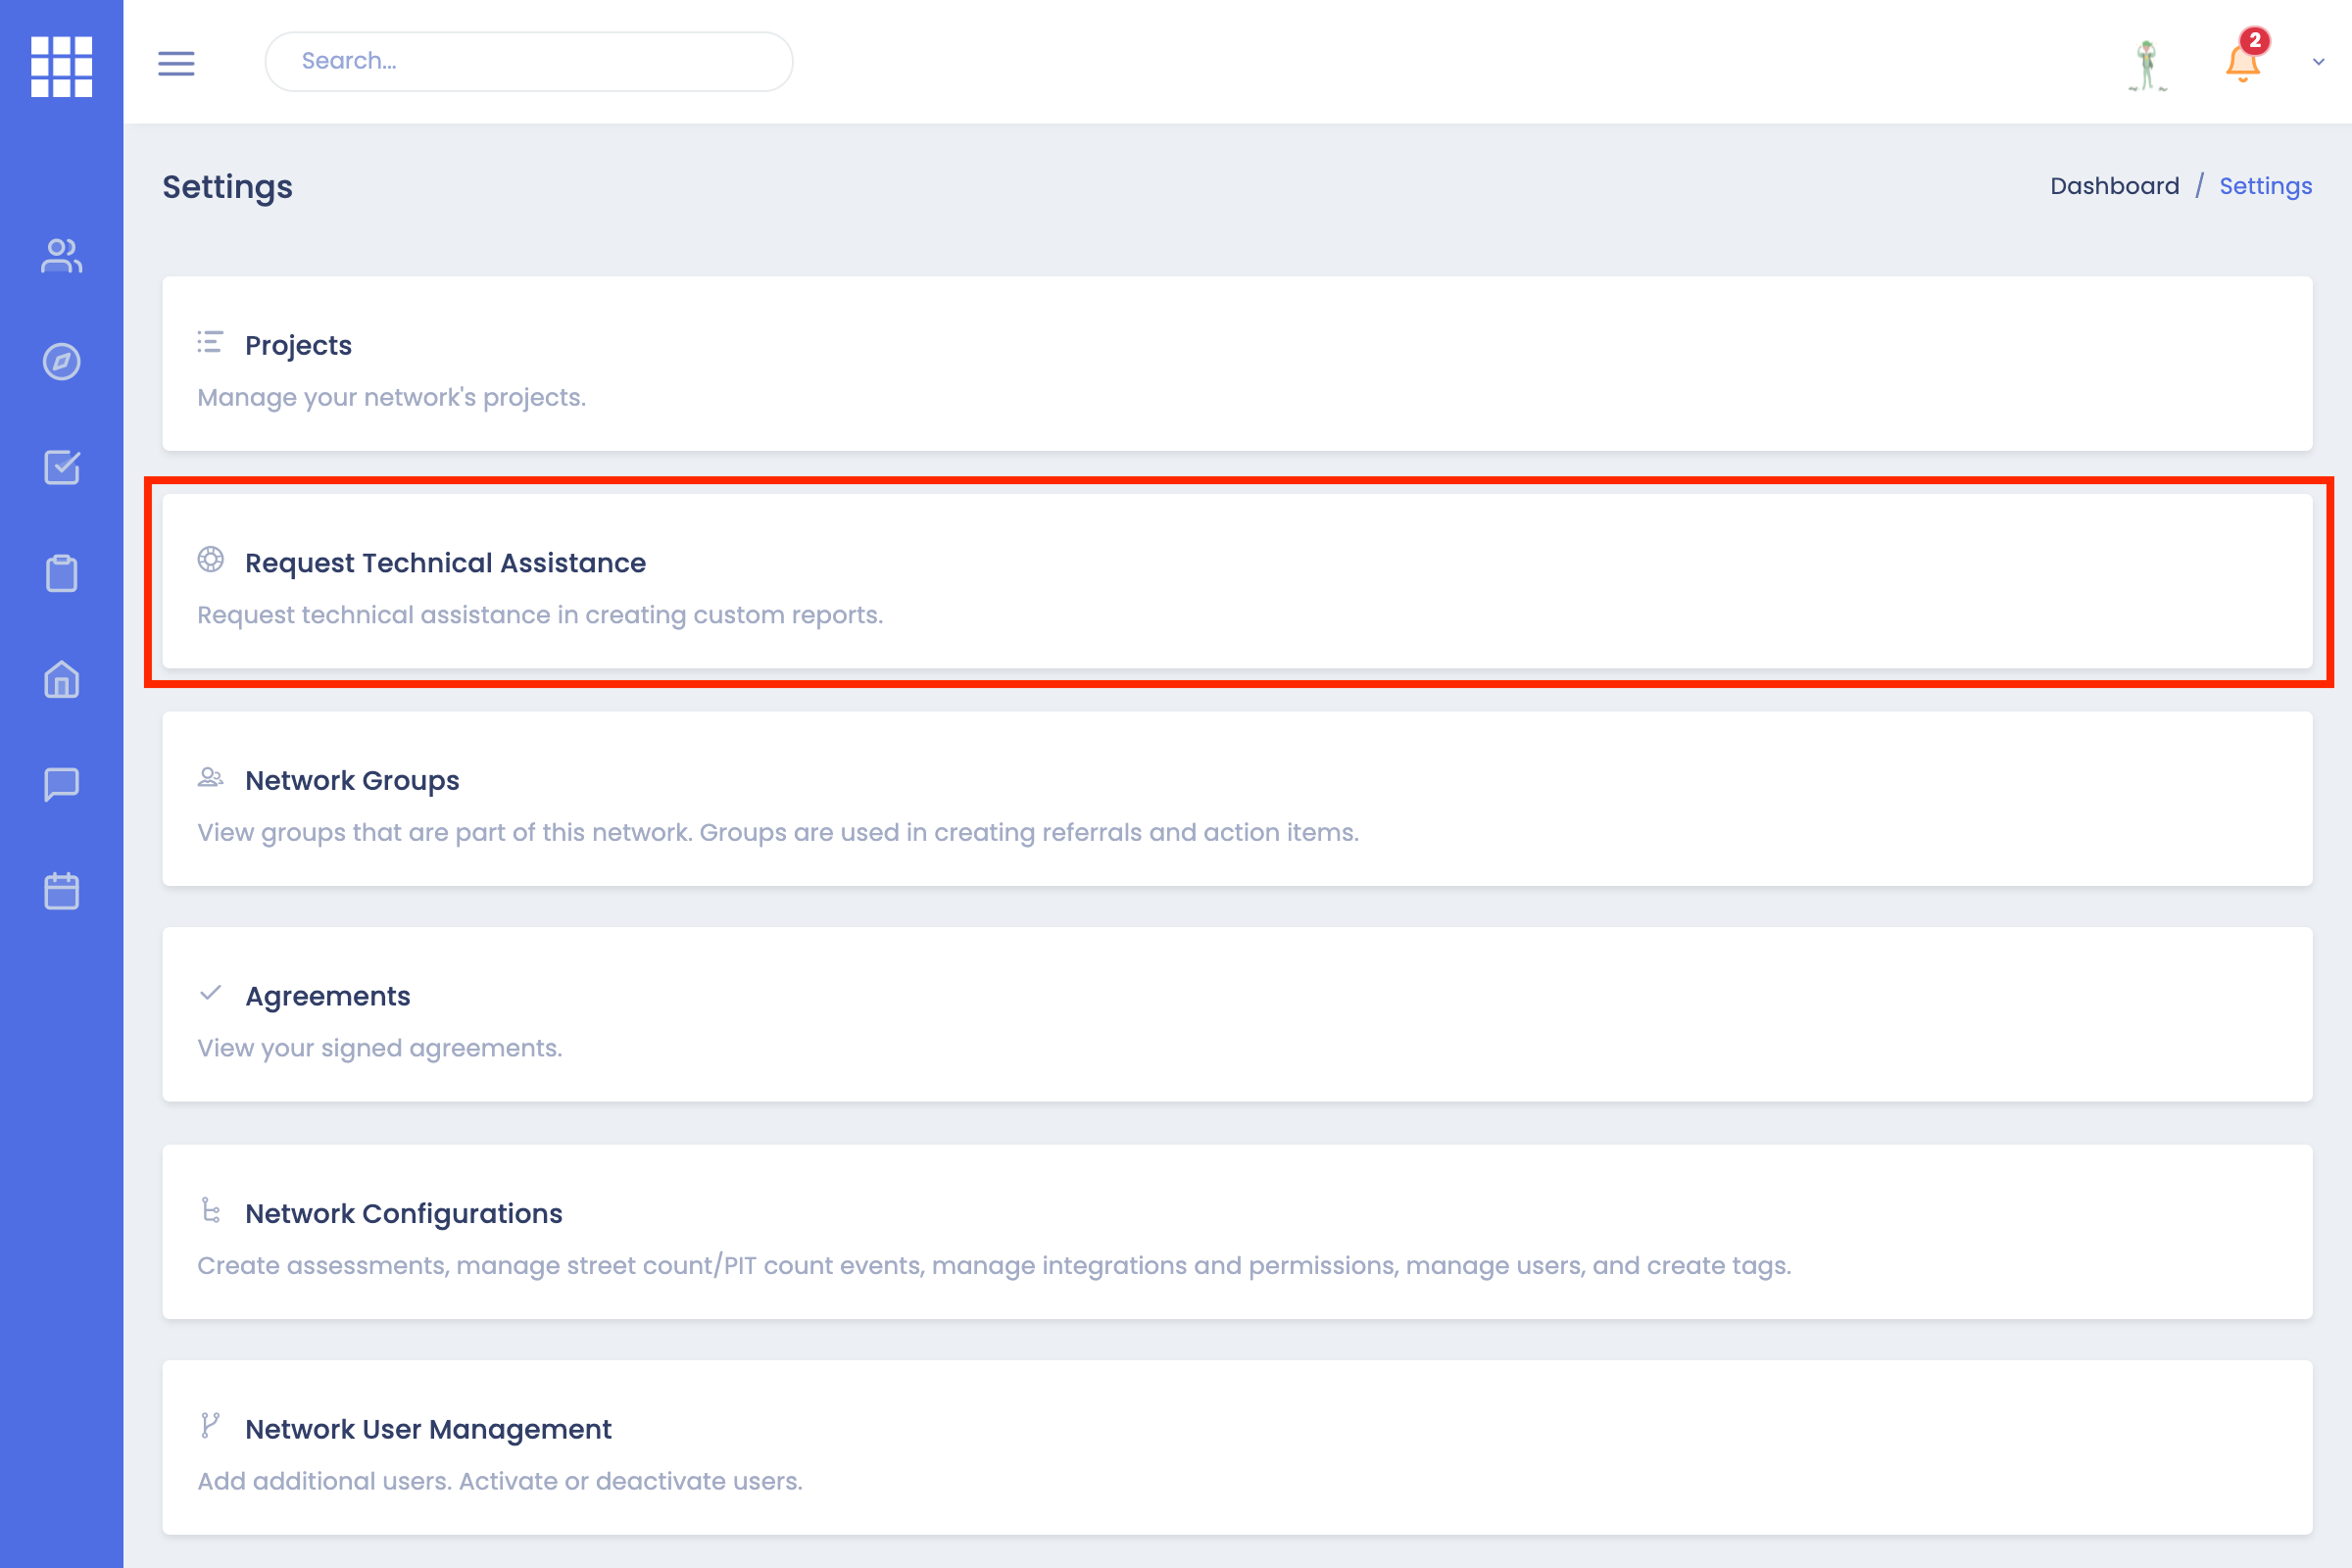Open the people icon in sidebar
The image size is (2352, 1568).
point(61,256)
